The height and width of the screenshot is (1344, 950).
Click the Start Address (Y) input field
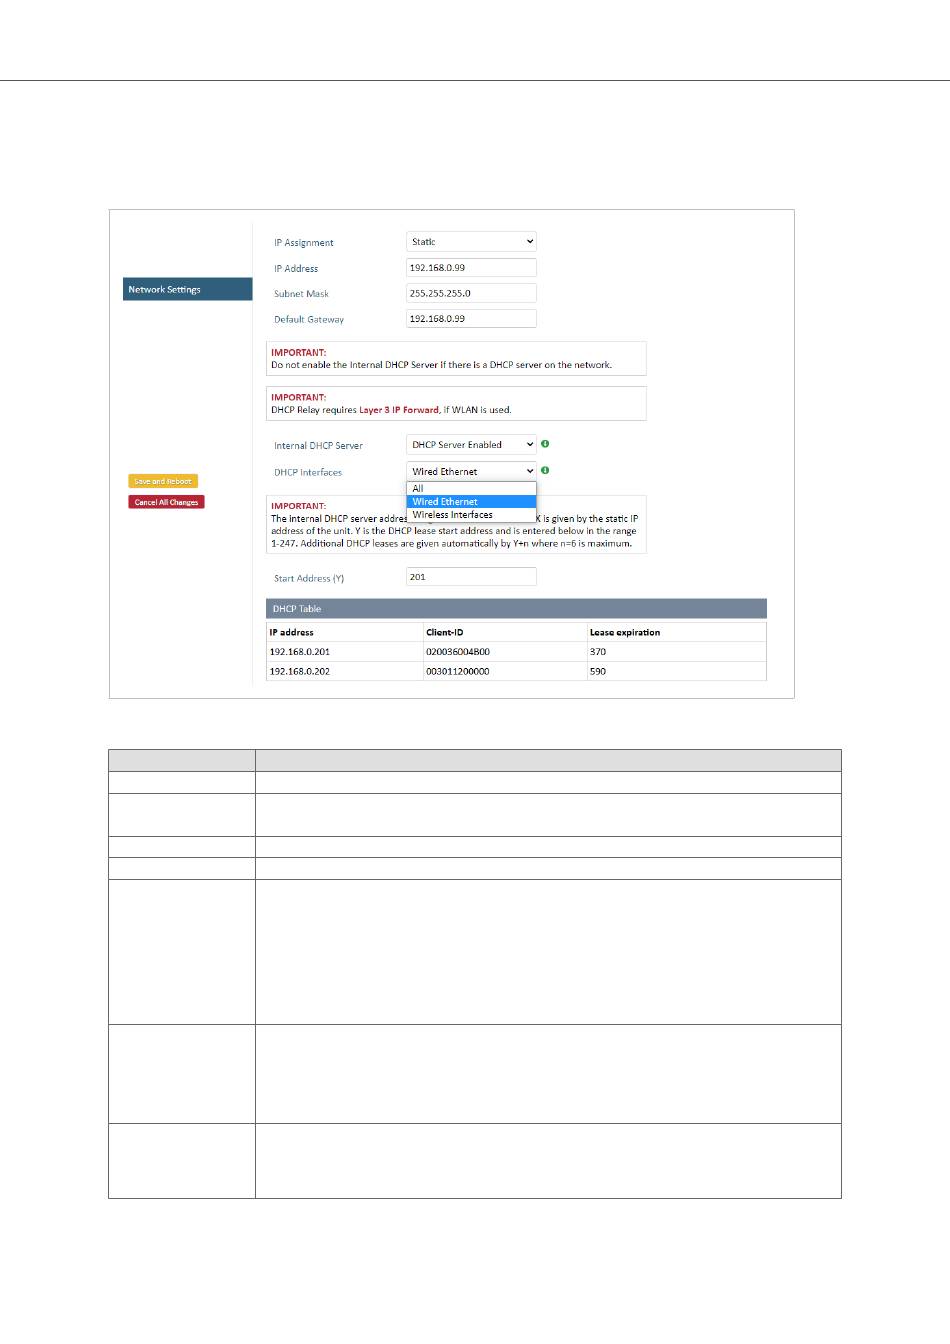click(x=471, y=577)
